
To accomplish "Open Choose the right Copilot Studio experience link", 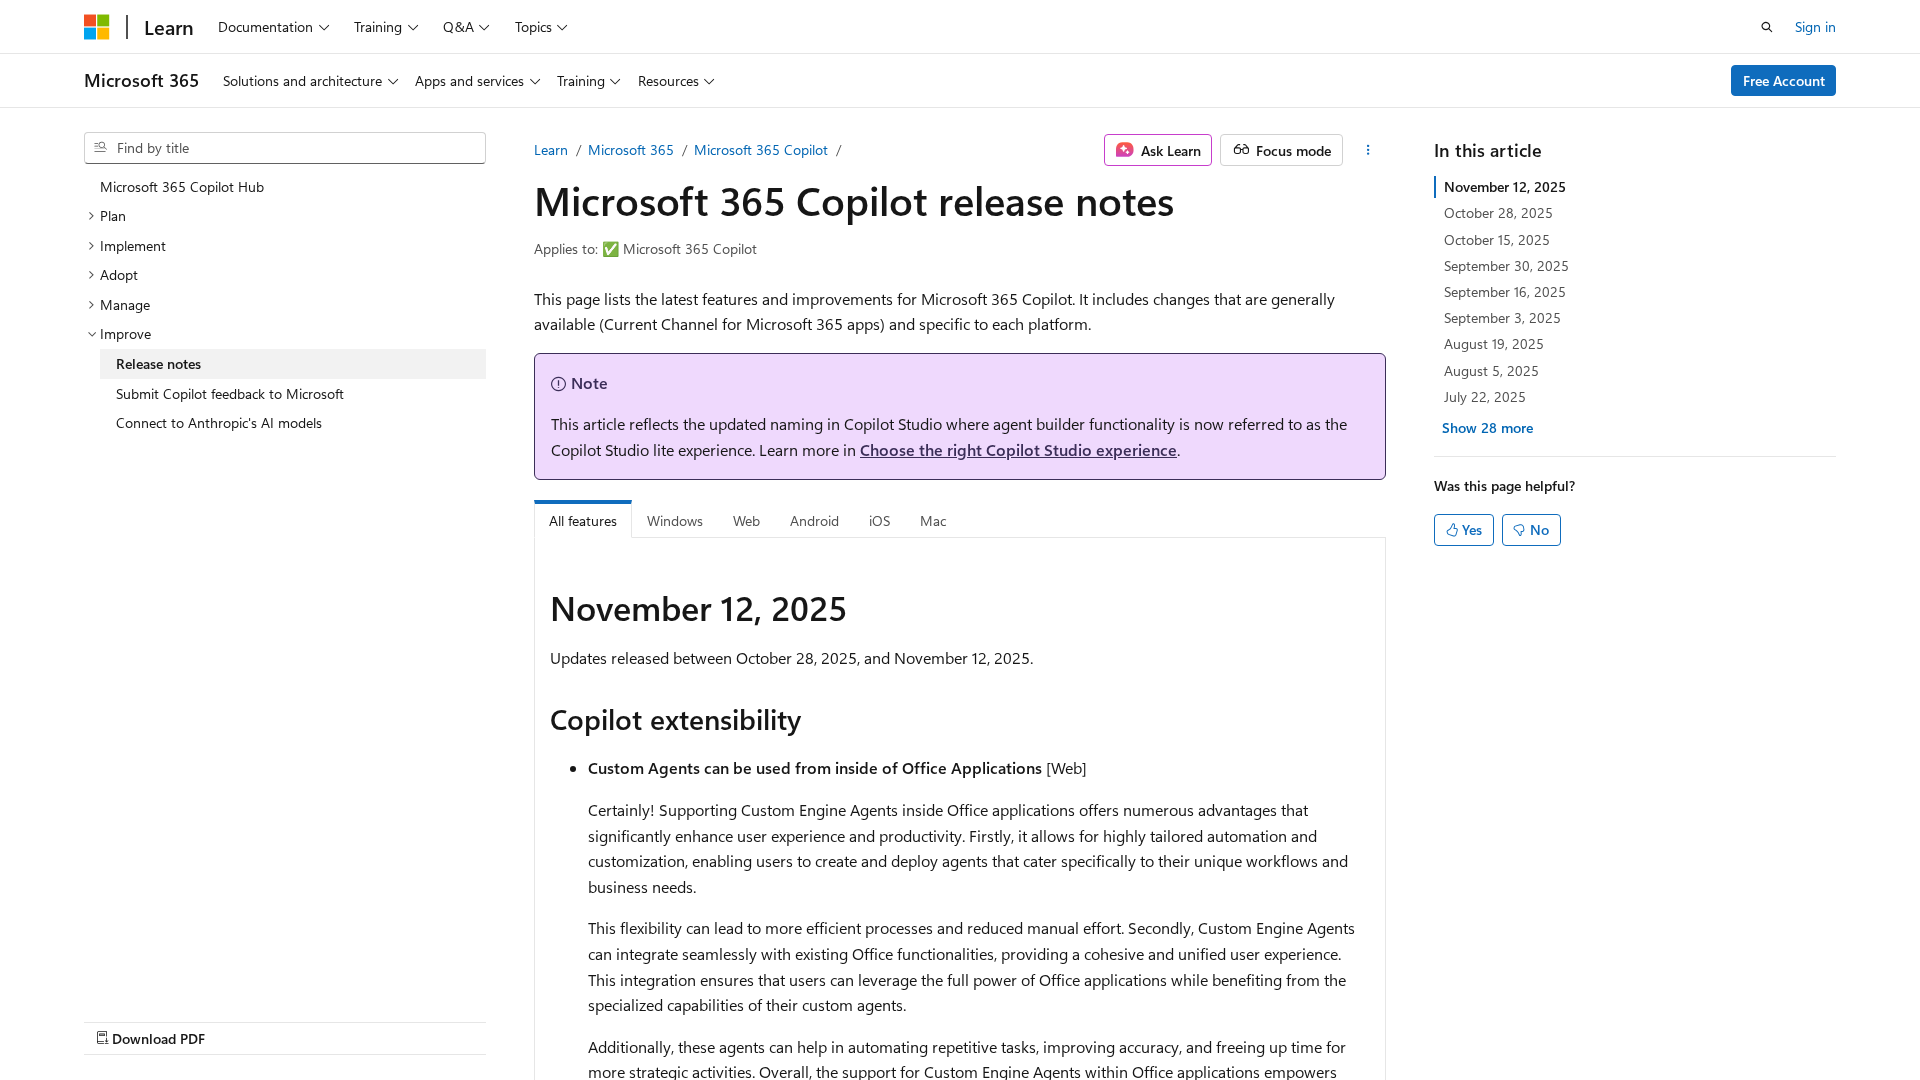I will [x=1017, y=450].
